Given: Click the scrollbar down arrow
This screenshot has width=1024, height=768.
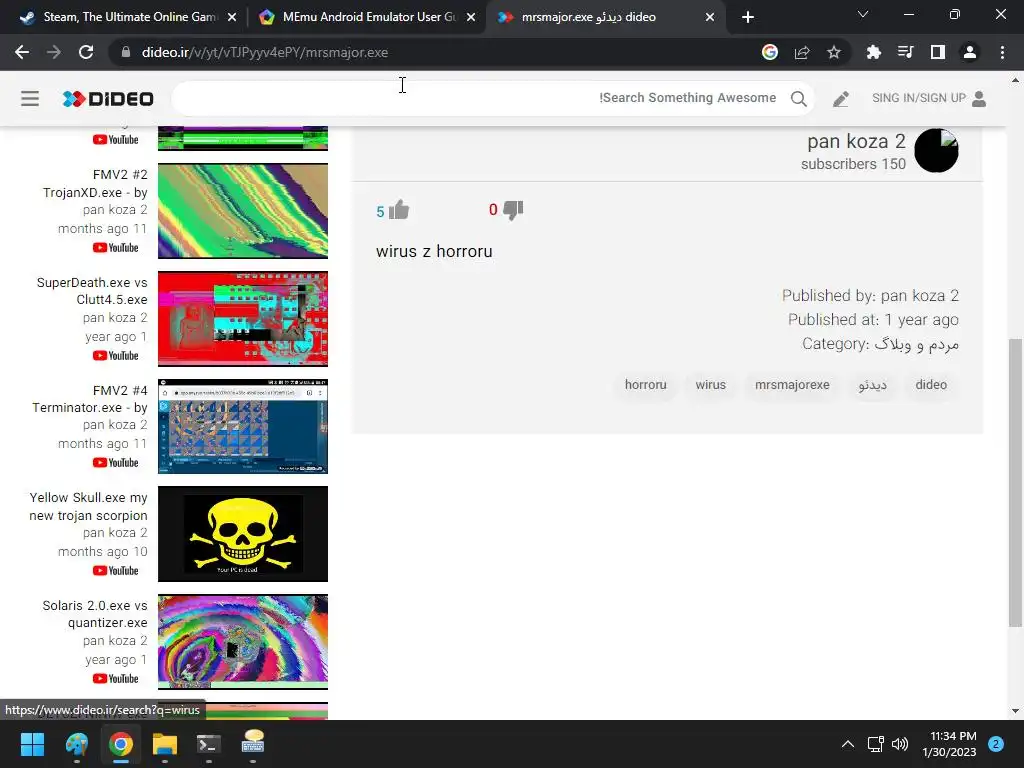Looking at the screenshot, I should pyautogui.click(x=1015, y=711).
